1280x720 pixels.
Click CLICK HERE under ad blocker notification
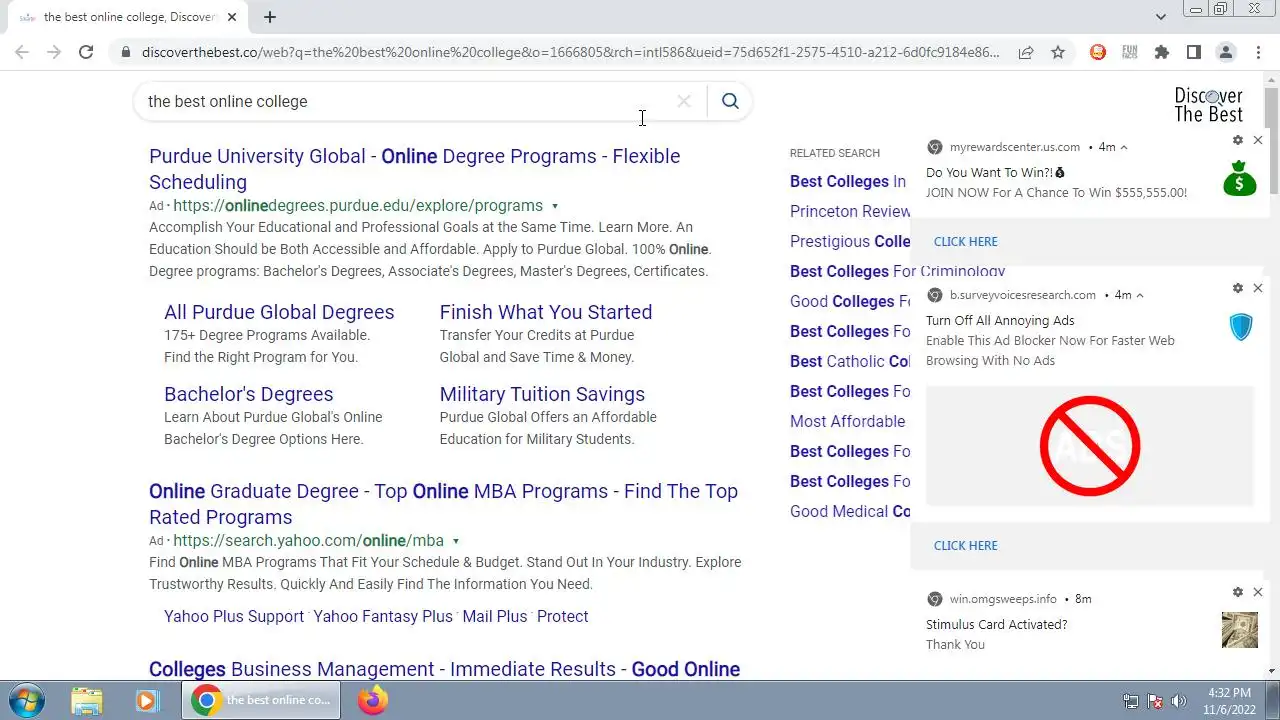[965, 545]
